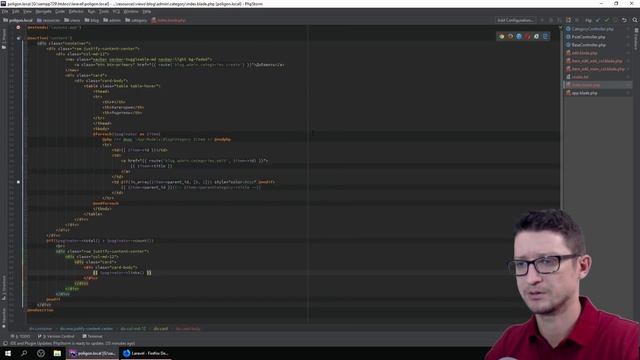640x360 pixels.
Task: Click the undo/rollback toolbar icon
Action: coord(624,20)
